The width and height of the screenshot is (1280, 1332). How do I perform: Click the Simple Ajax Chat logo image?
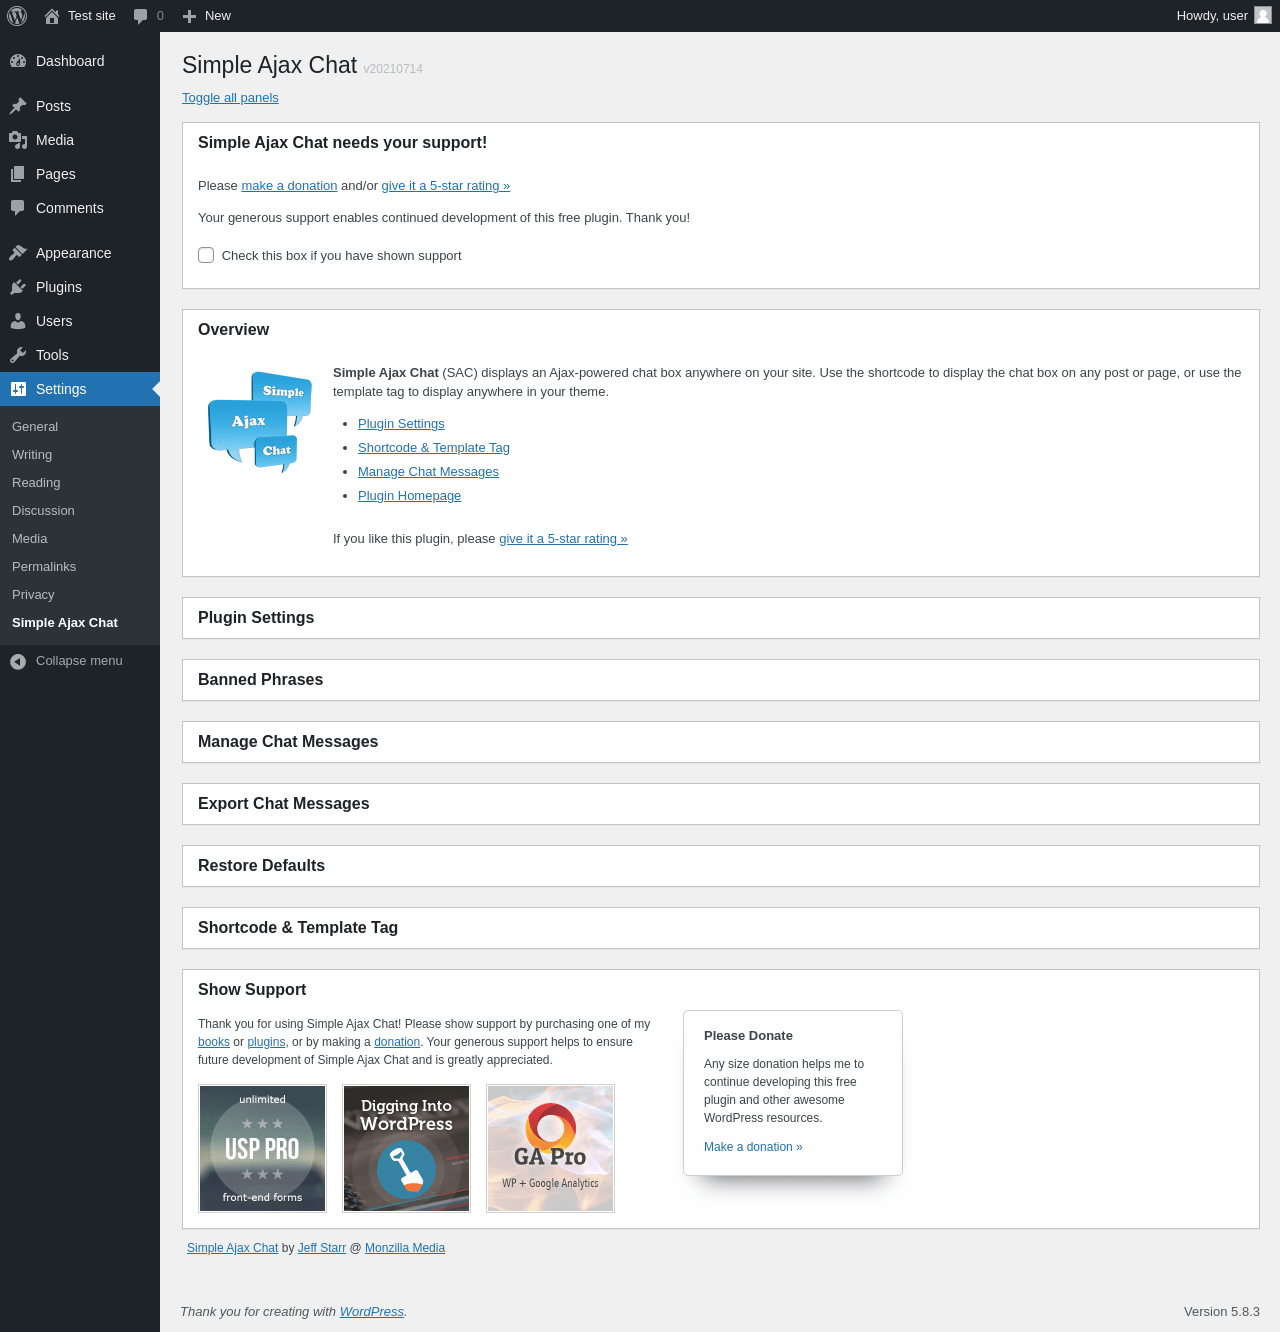tap(260, 422)
